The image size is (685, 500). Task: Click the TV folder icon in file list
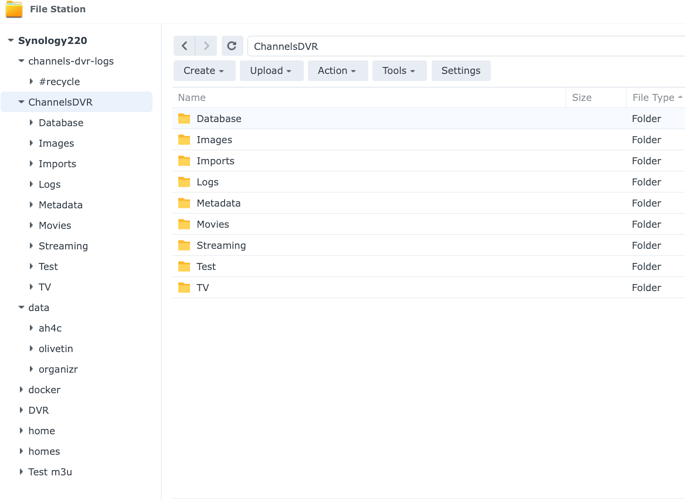(184, 287)
